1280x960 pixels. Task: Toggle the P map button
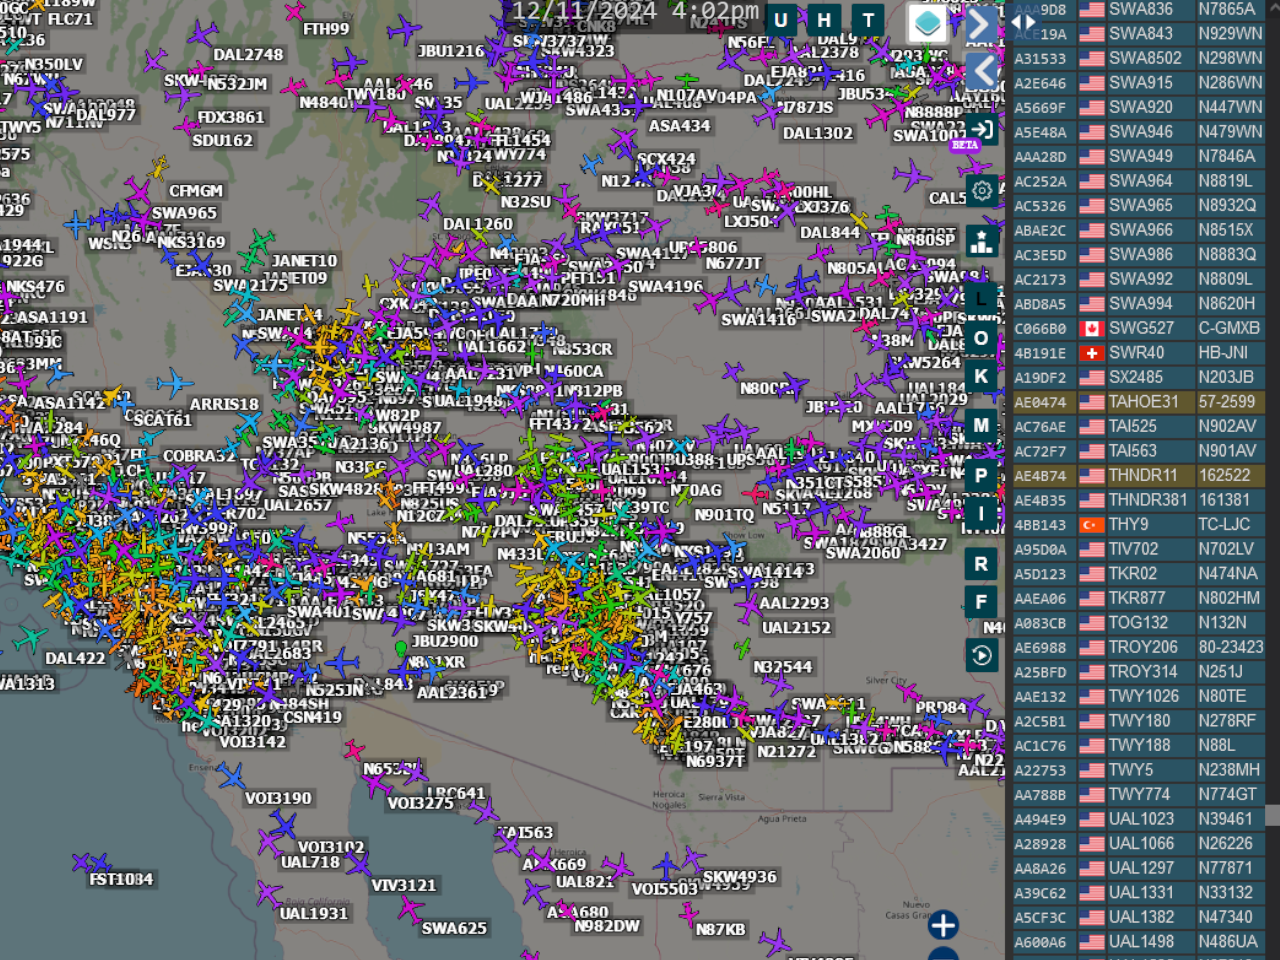tap(981, 476)
